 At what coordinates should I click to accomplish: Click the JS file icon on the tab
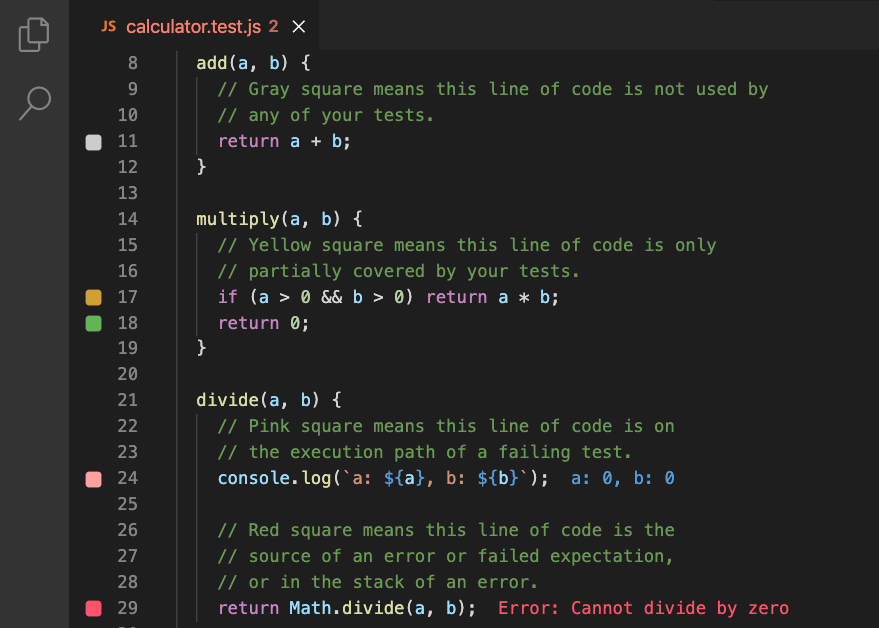(108, 26)
